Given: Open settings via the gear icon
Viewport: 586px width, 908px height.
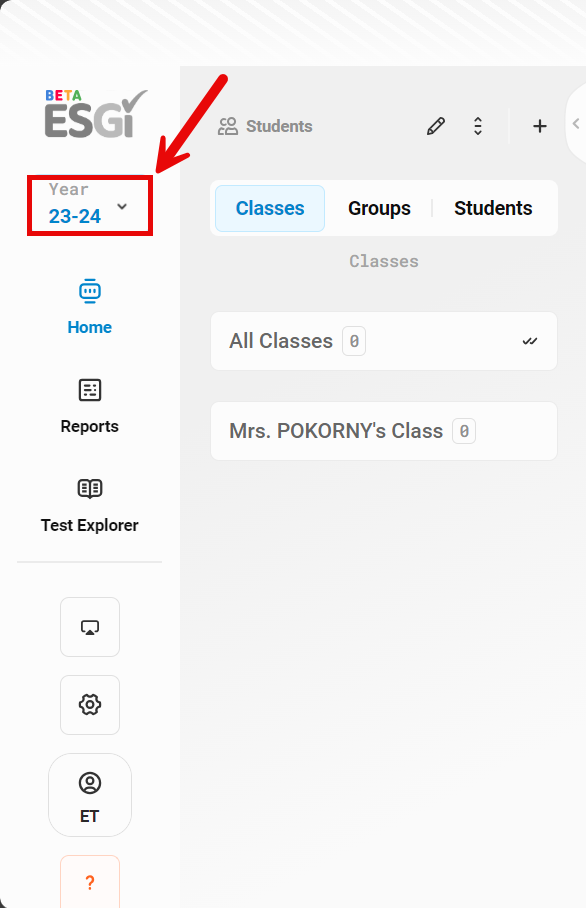Looking at the screenshot, I should [90, 705].
